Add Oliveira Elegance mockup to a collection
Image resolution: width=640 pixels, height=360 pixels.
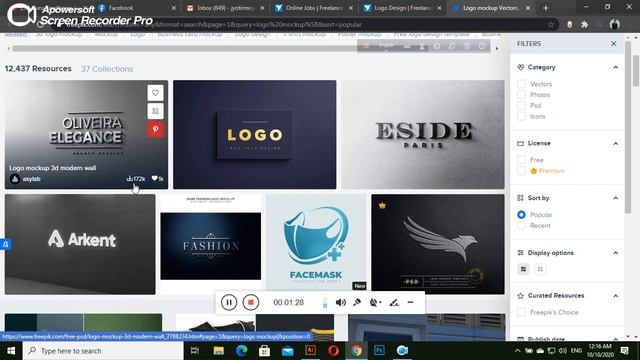(156, 111)
